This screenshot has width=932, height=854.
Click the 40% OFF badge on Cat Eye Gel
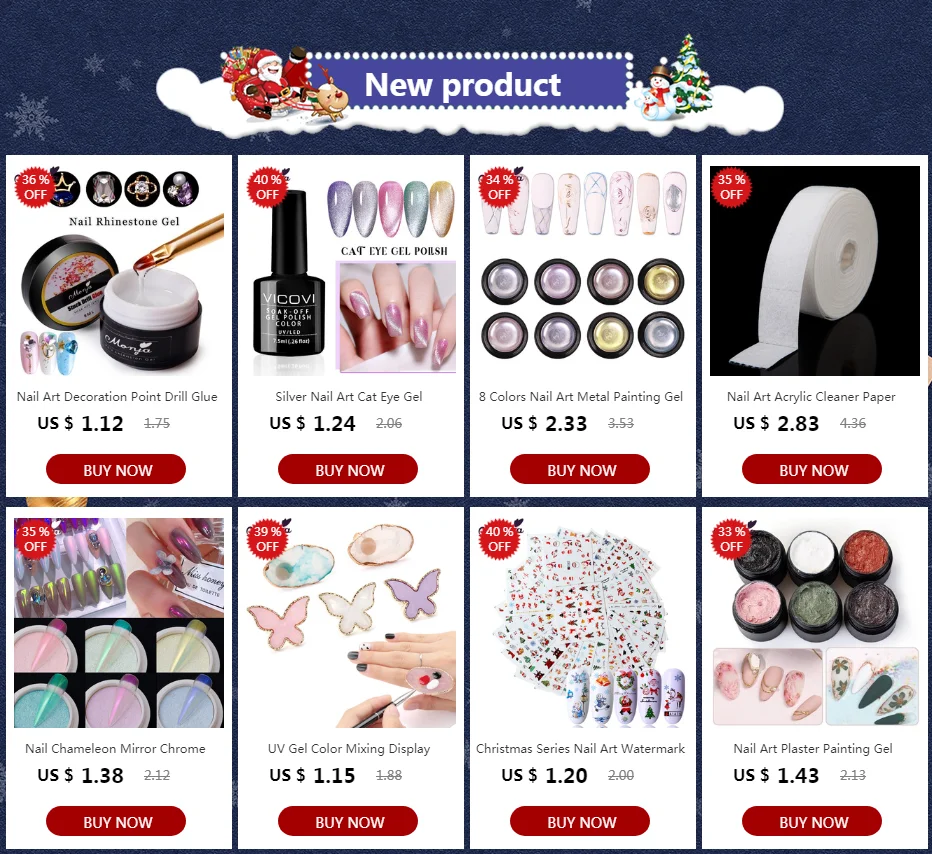click(x=267, y=187)
